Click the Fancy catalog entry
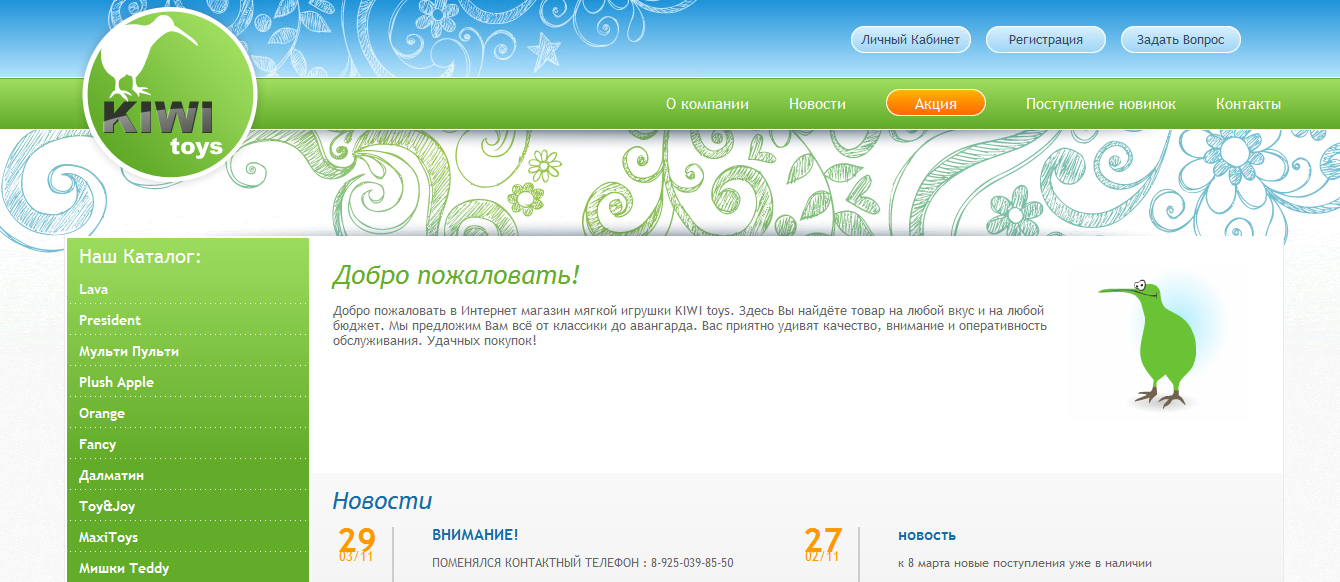Image resolution: width=1340 pixels, height=582 pixels. tap(95, 444)
